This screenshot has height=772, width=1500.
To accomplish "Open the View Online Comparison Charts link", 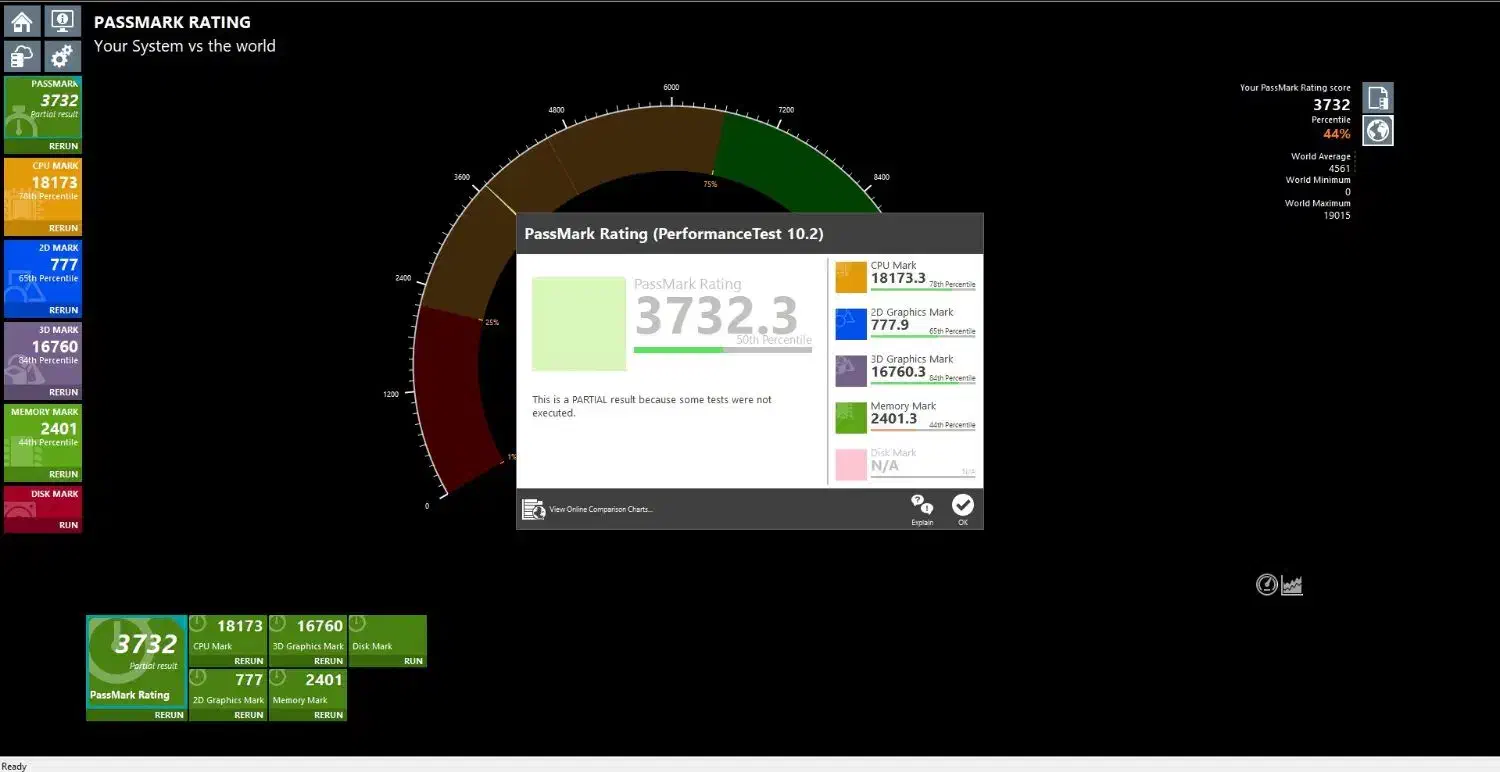I will pos(600,510).
